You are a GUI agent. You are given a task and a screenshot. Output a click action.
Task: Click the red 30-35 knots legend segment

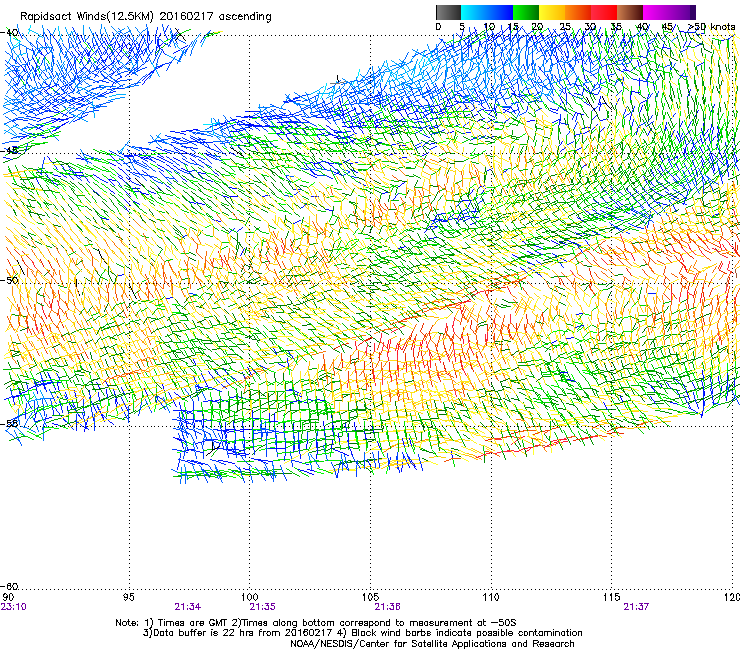[x=604, y=12]
